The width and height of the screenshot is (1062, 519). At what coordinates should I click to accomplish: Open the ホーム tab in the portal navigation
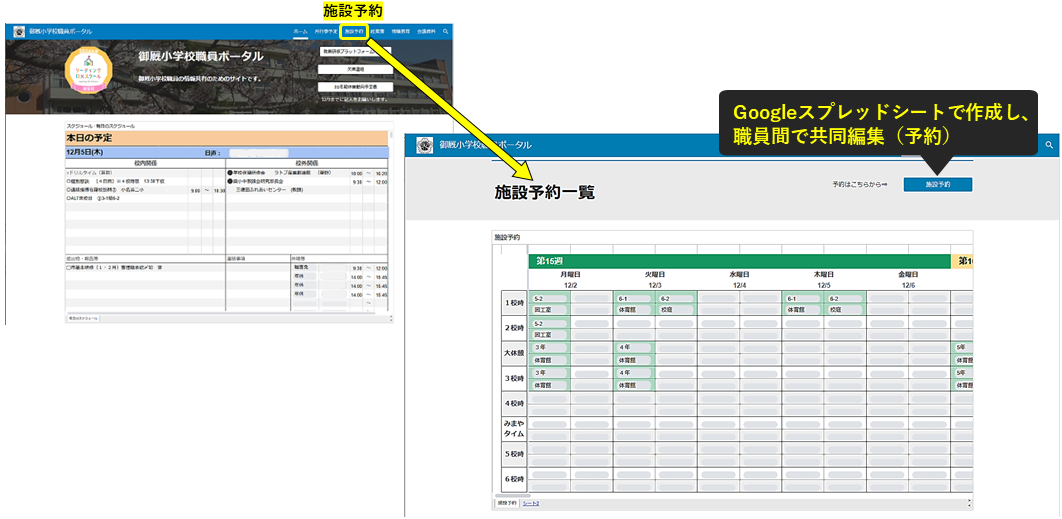pyautogui.click(x=300, y=32)
